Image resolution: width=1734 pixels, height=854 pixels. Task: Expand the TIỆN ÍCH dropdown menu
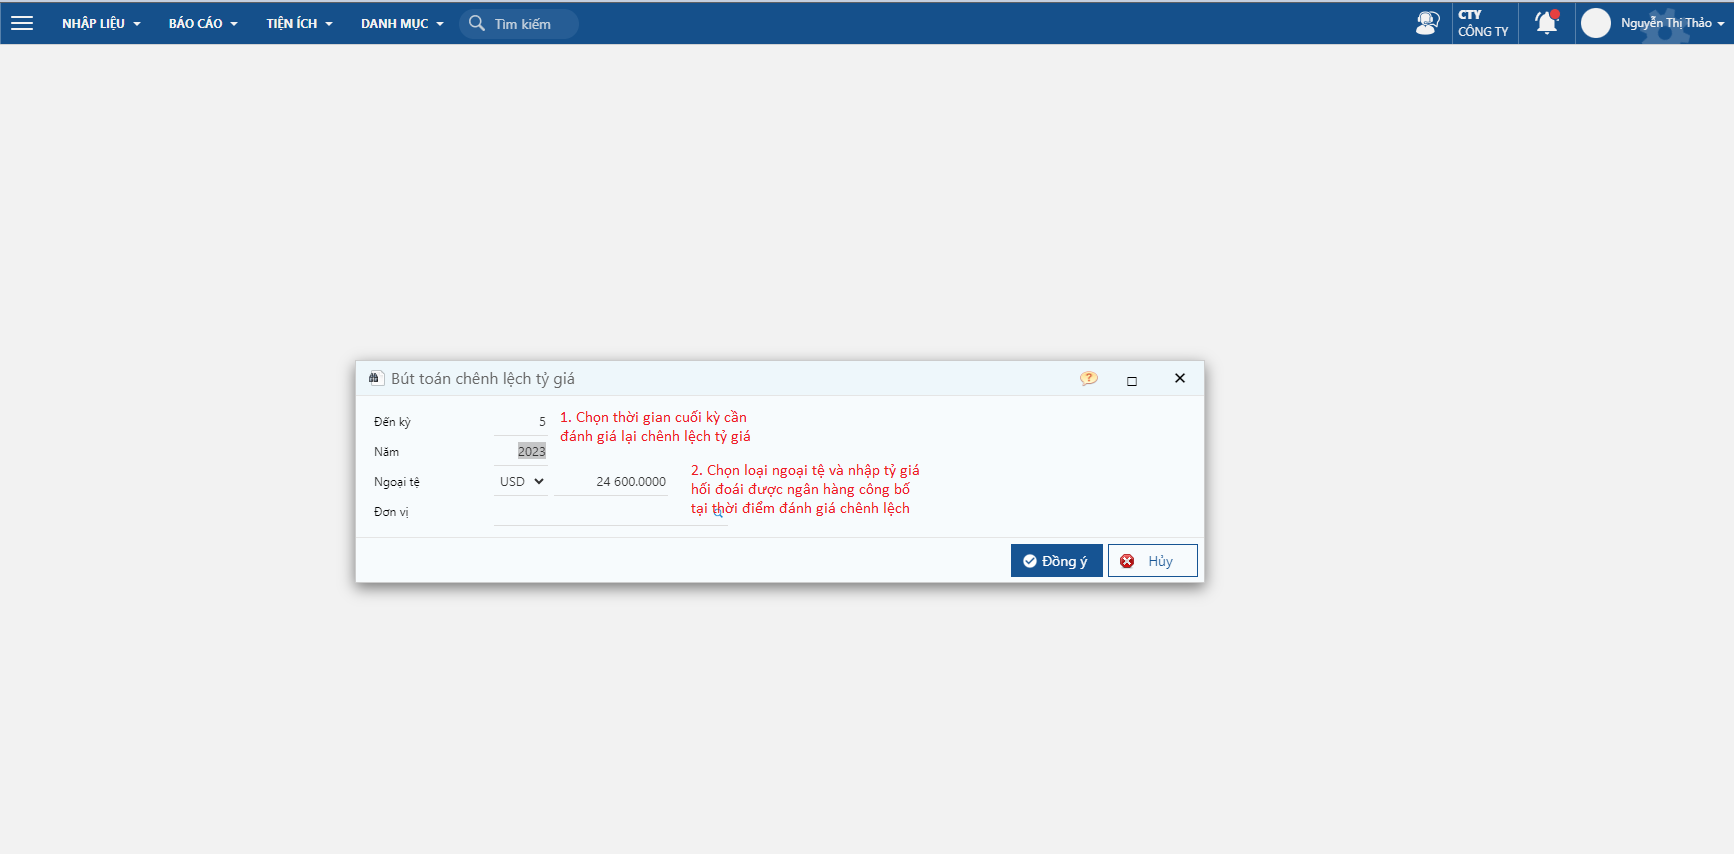299,23
